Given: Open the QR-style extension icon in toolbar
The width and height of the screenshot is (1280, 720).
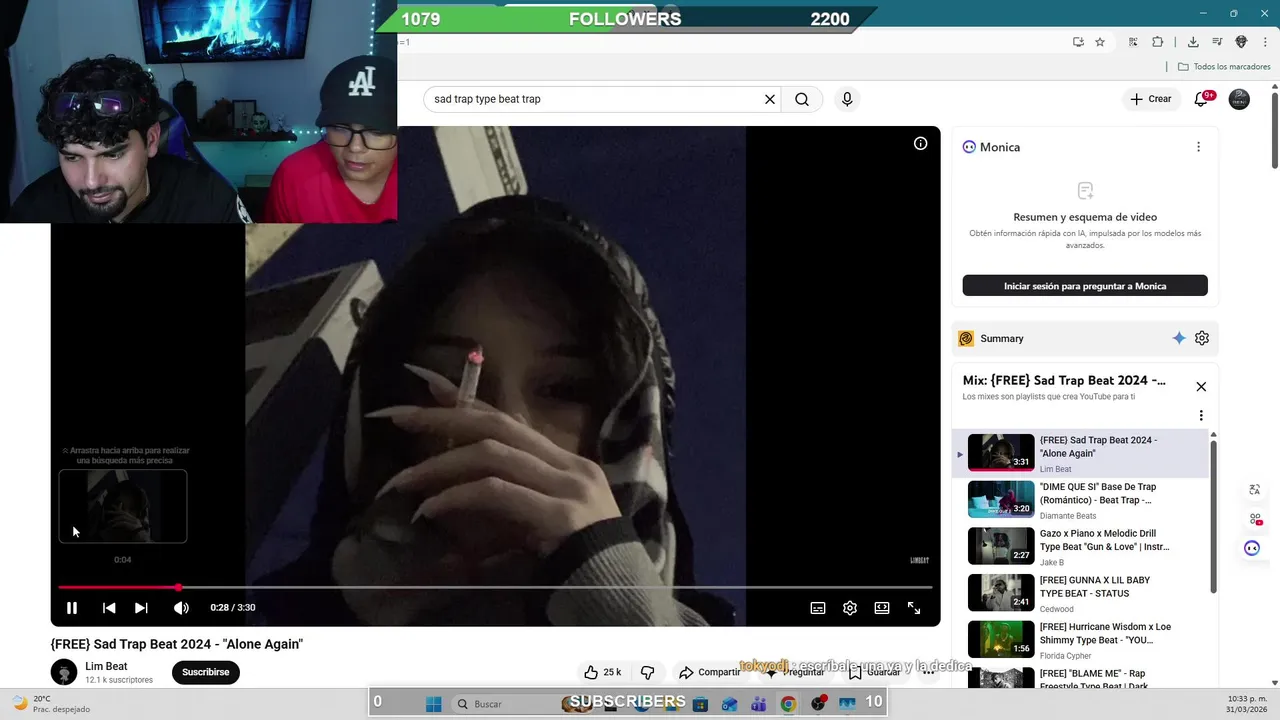Looking at the screenshot, I should (x=1133, y=42).
